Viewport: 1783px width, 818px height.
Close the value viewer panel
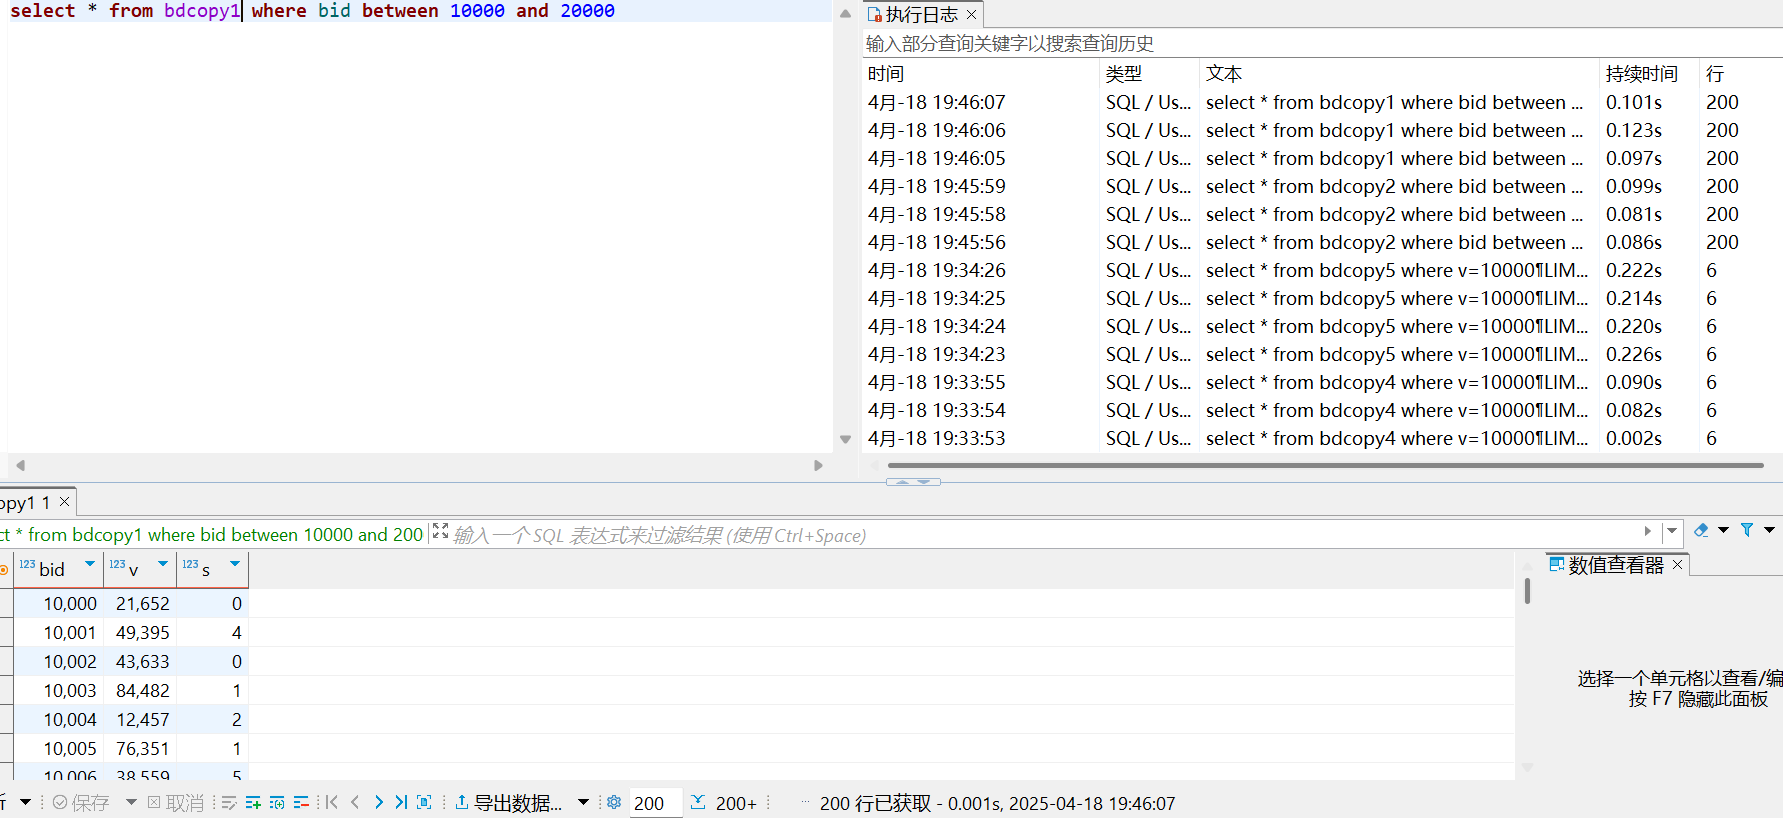tap(1678, 565)
